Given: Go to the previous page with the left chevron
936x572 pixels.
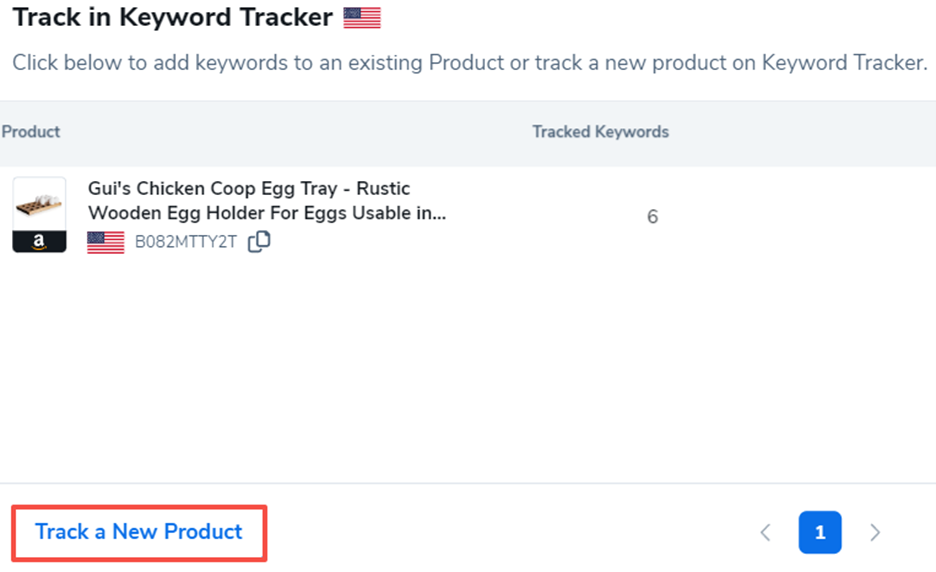Looking at the screenshot, I should [x=765, y=532].
